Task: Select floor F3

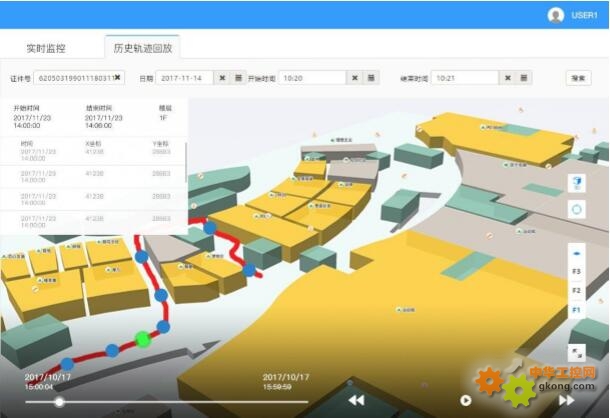Action: click(x=576, y=272)
